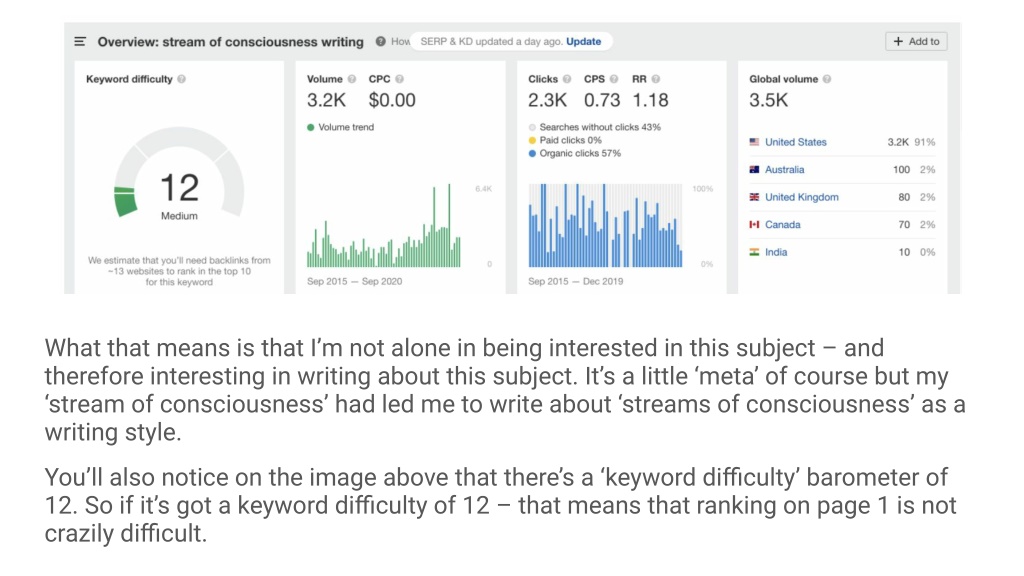
Task: Open the India country link
Action: pyautogui.click(x=776, y=251)
